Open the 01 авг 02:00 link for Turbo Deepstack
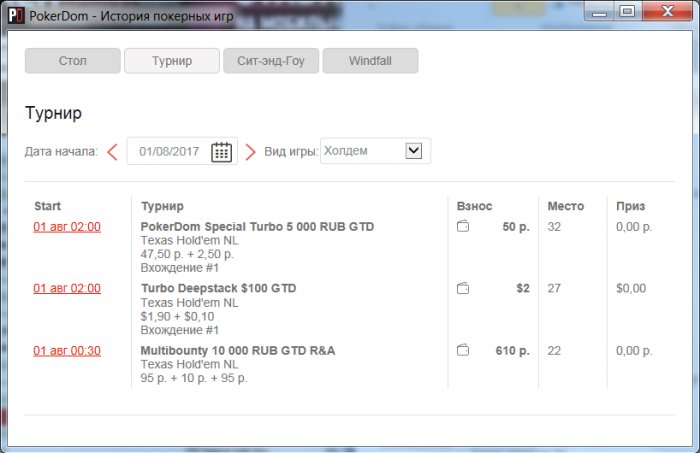 67,288
